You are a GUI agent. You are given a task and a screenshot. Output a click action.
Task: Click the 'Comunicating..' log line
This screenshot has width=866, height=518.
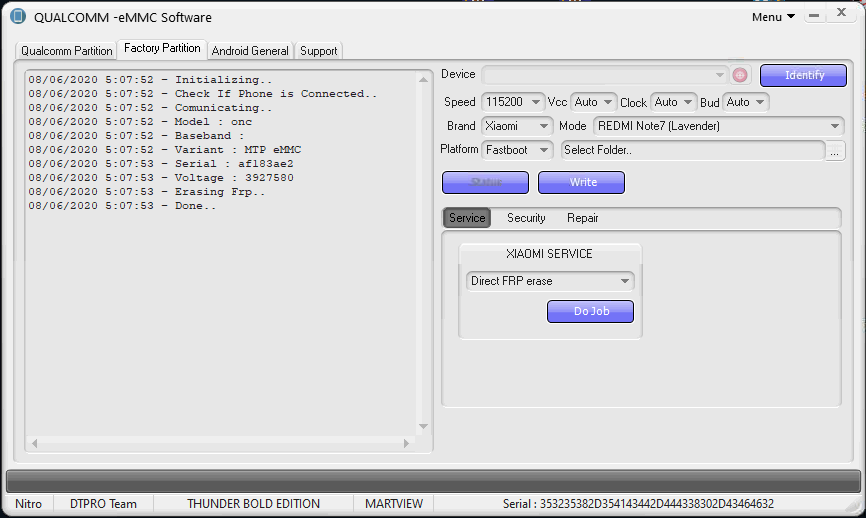click(151, 108)
